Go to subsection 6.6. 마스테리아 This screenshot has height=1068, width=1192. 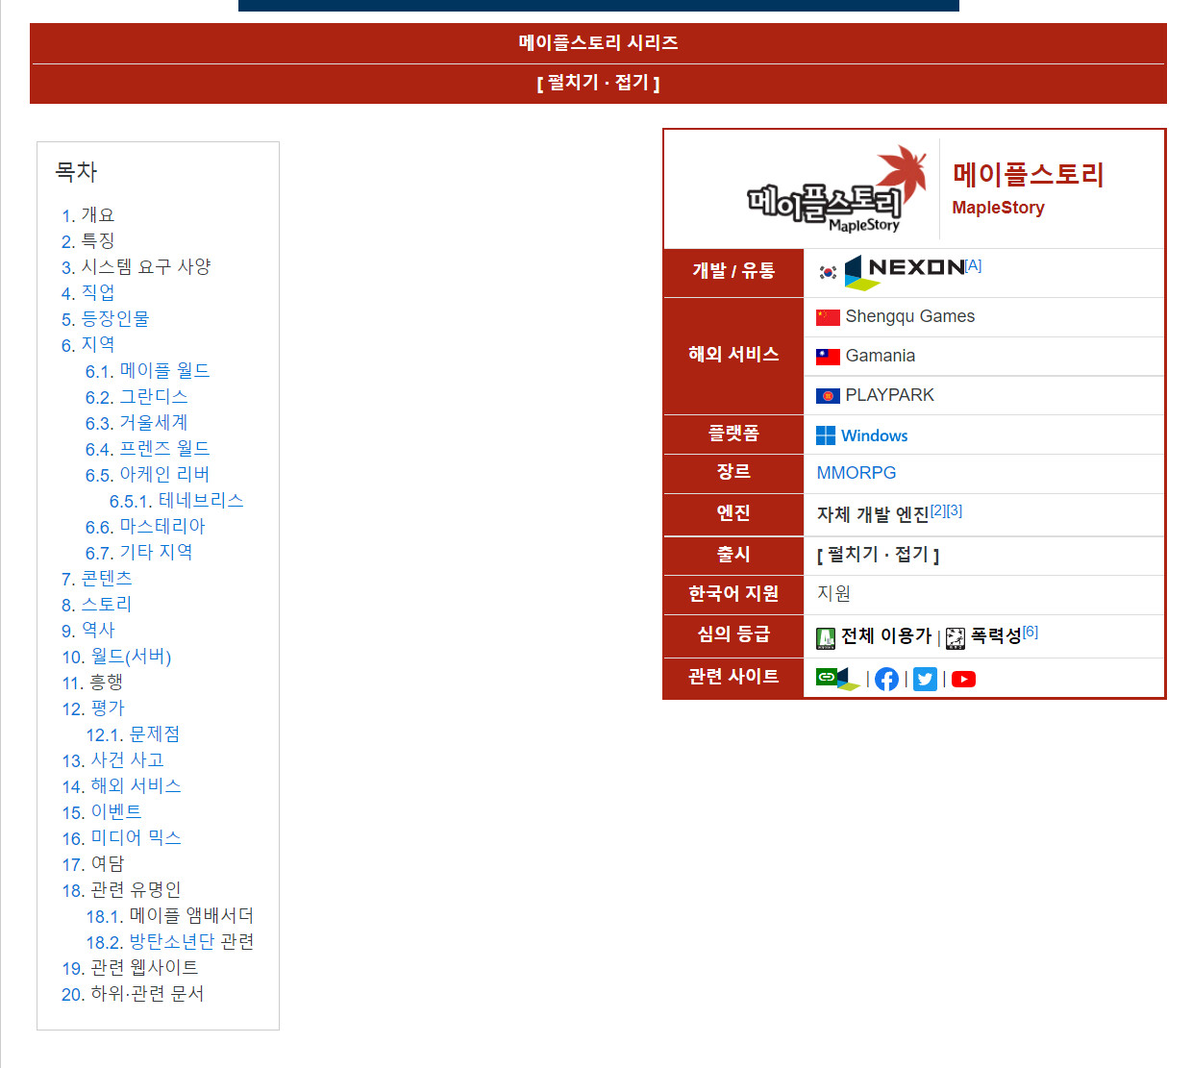pos(145,526)
